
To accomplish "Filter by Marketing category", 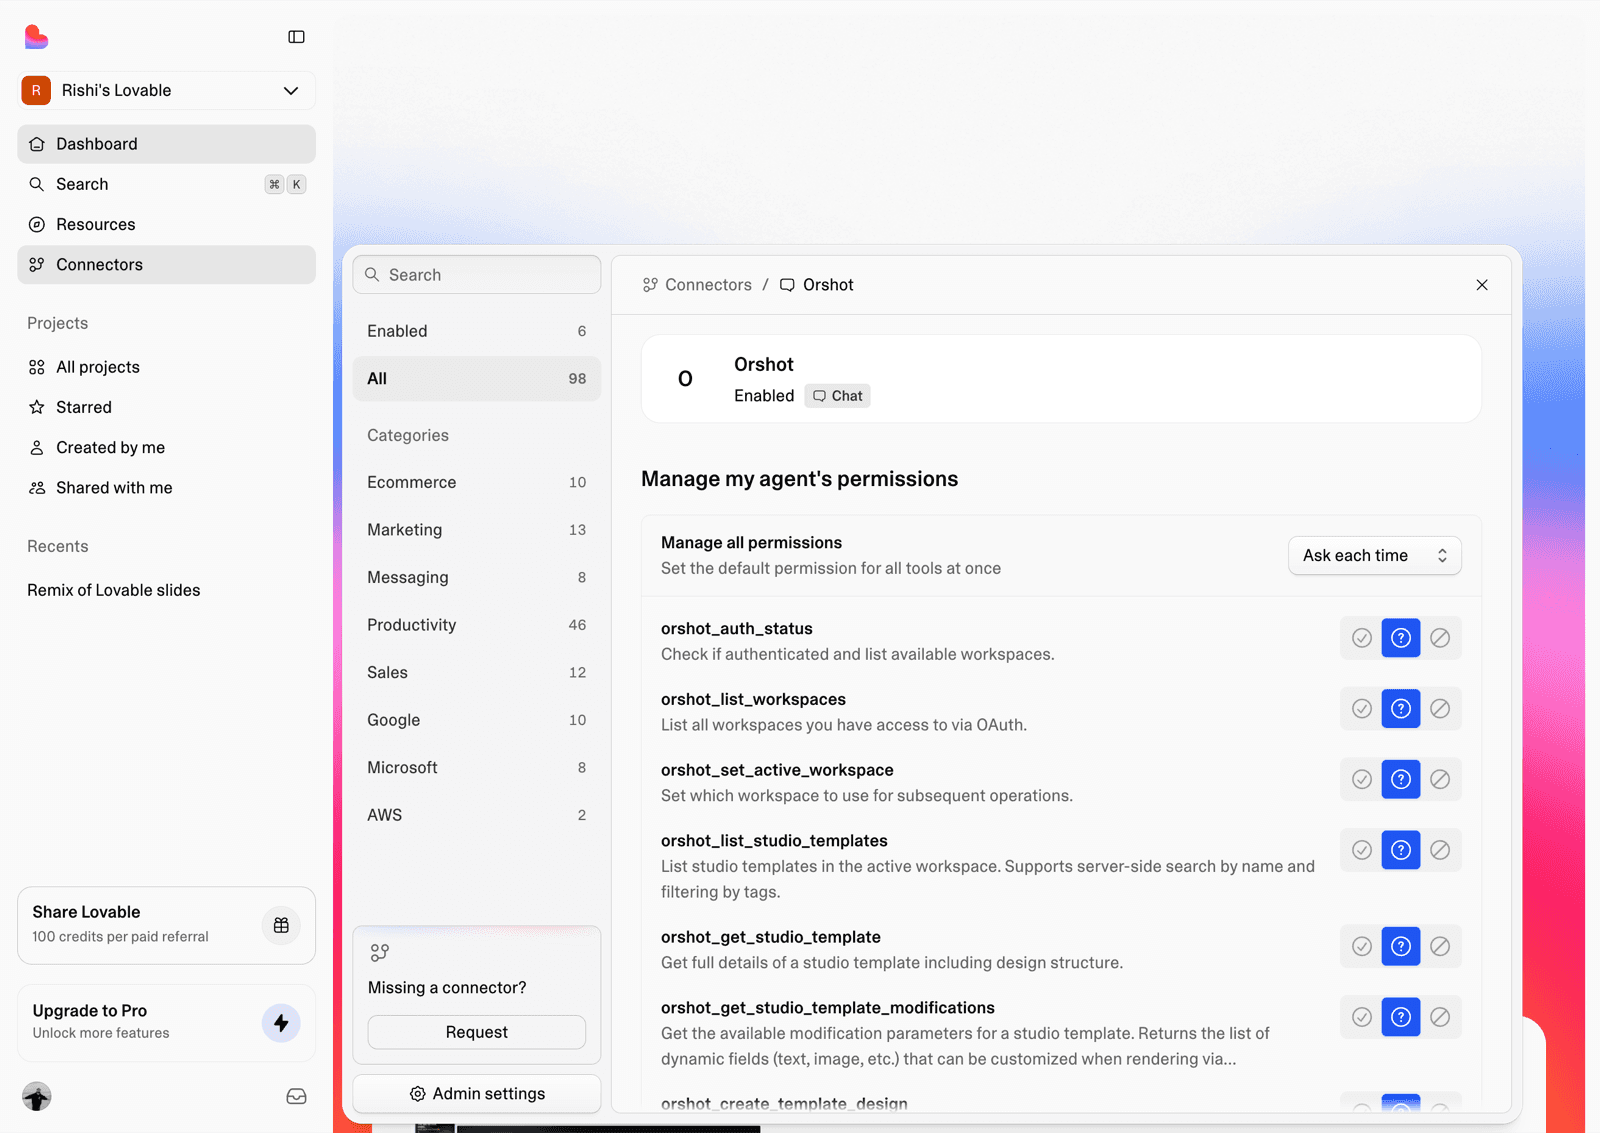I will coord(477,530).
